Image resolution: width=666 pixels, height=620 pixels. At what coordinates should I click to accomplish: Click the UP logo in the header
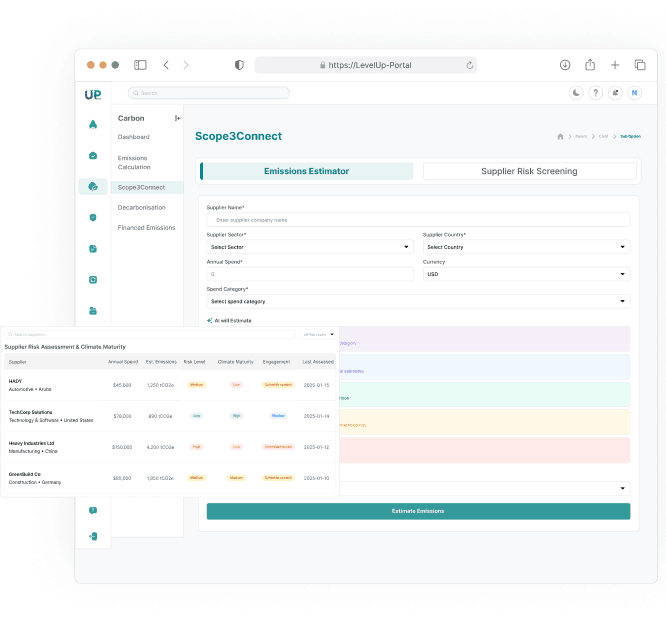tap(93, 93)
